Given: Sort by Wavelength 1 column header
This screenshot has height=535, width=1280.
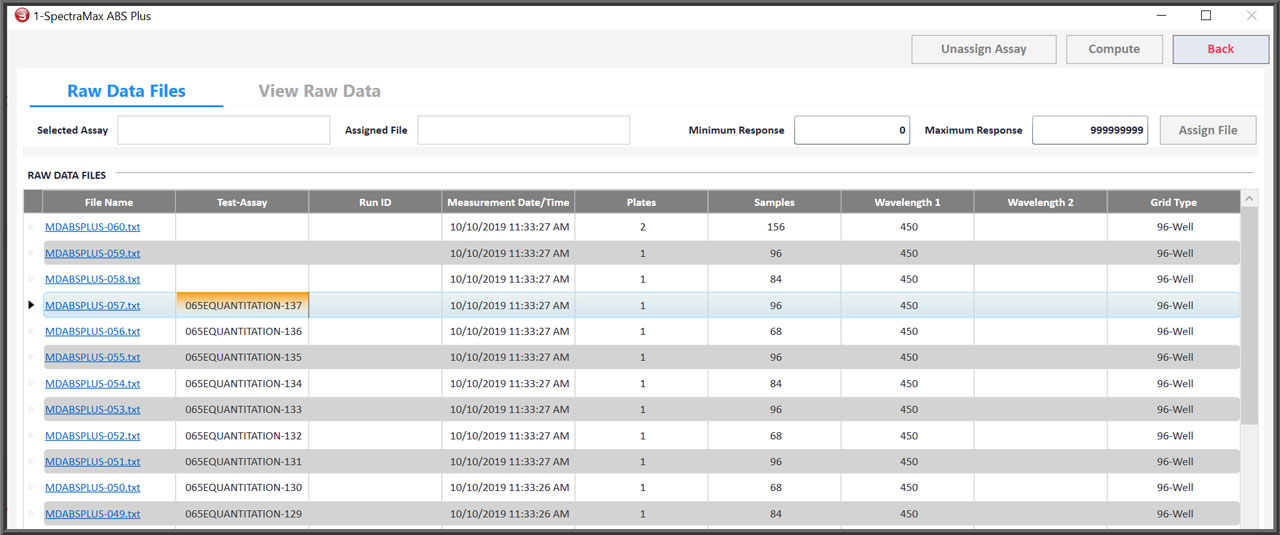Looking at the screenshot, I should click(x=907, y=202).
